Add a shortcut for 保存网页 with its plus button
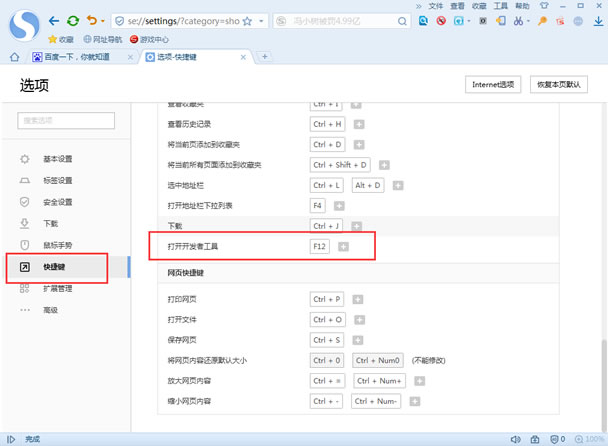 pyautogui.click(x=358, y=340)
